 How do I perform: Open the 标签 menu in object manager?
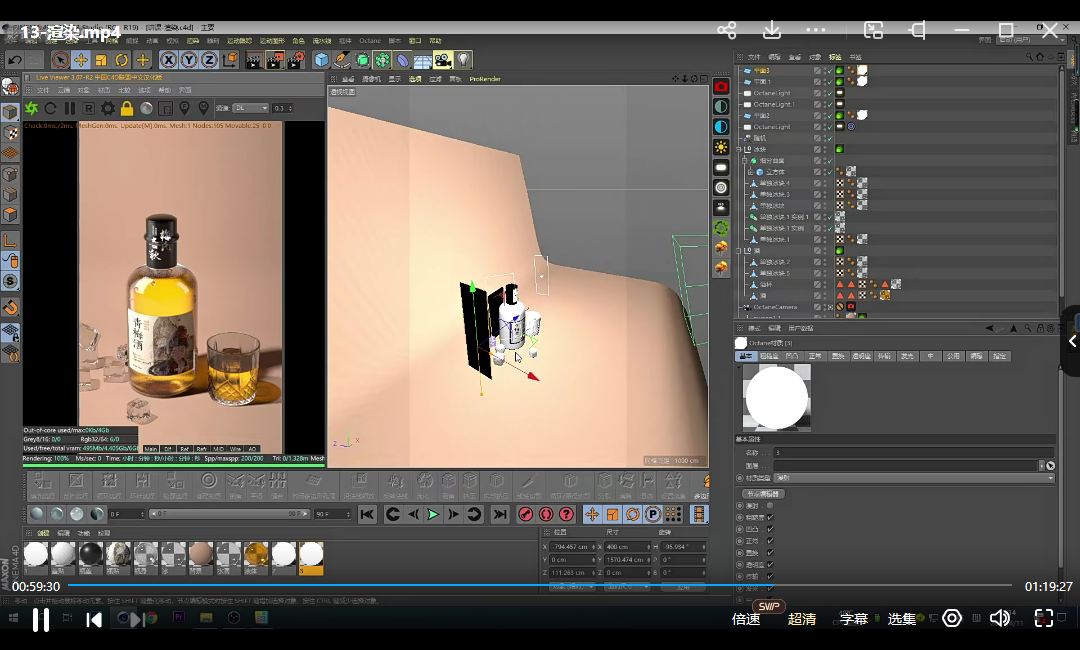pyautogui.click(x=835, y=57)
